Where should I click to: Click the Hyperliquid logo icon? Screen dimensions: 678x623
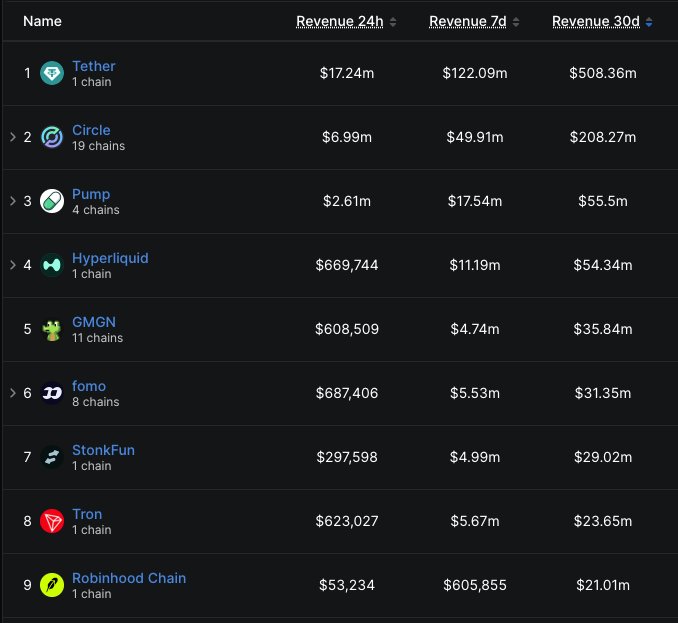52,265
